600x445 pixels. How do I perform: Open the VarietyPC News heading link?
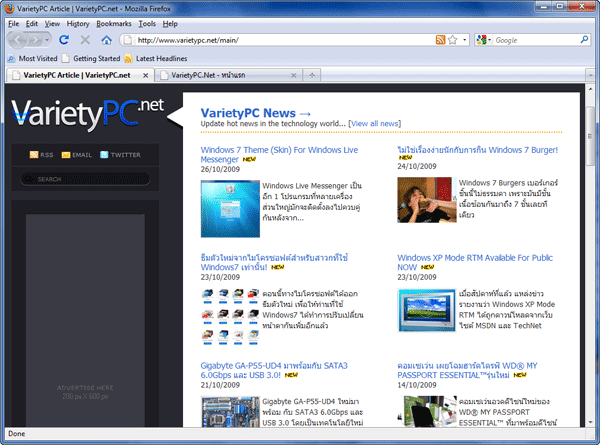[256, 113]
